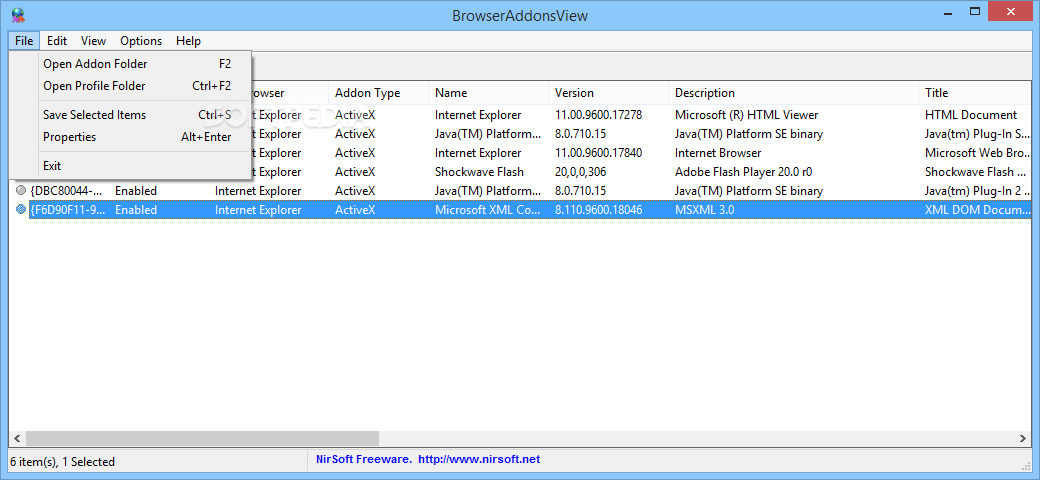Click the horizontal scrollbar thumb
The width and height of the screenshot is (1040, 480).
(x=202, y=438)
